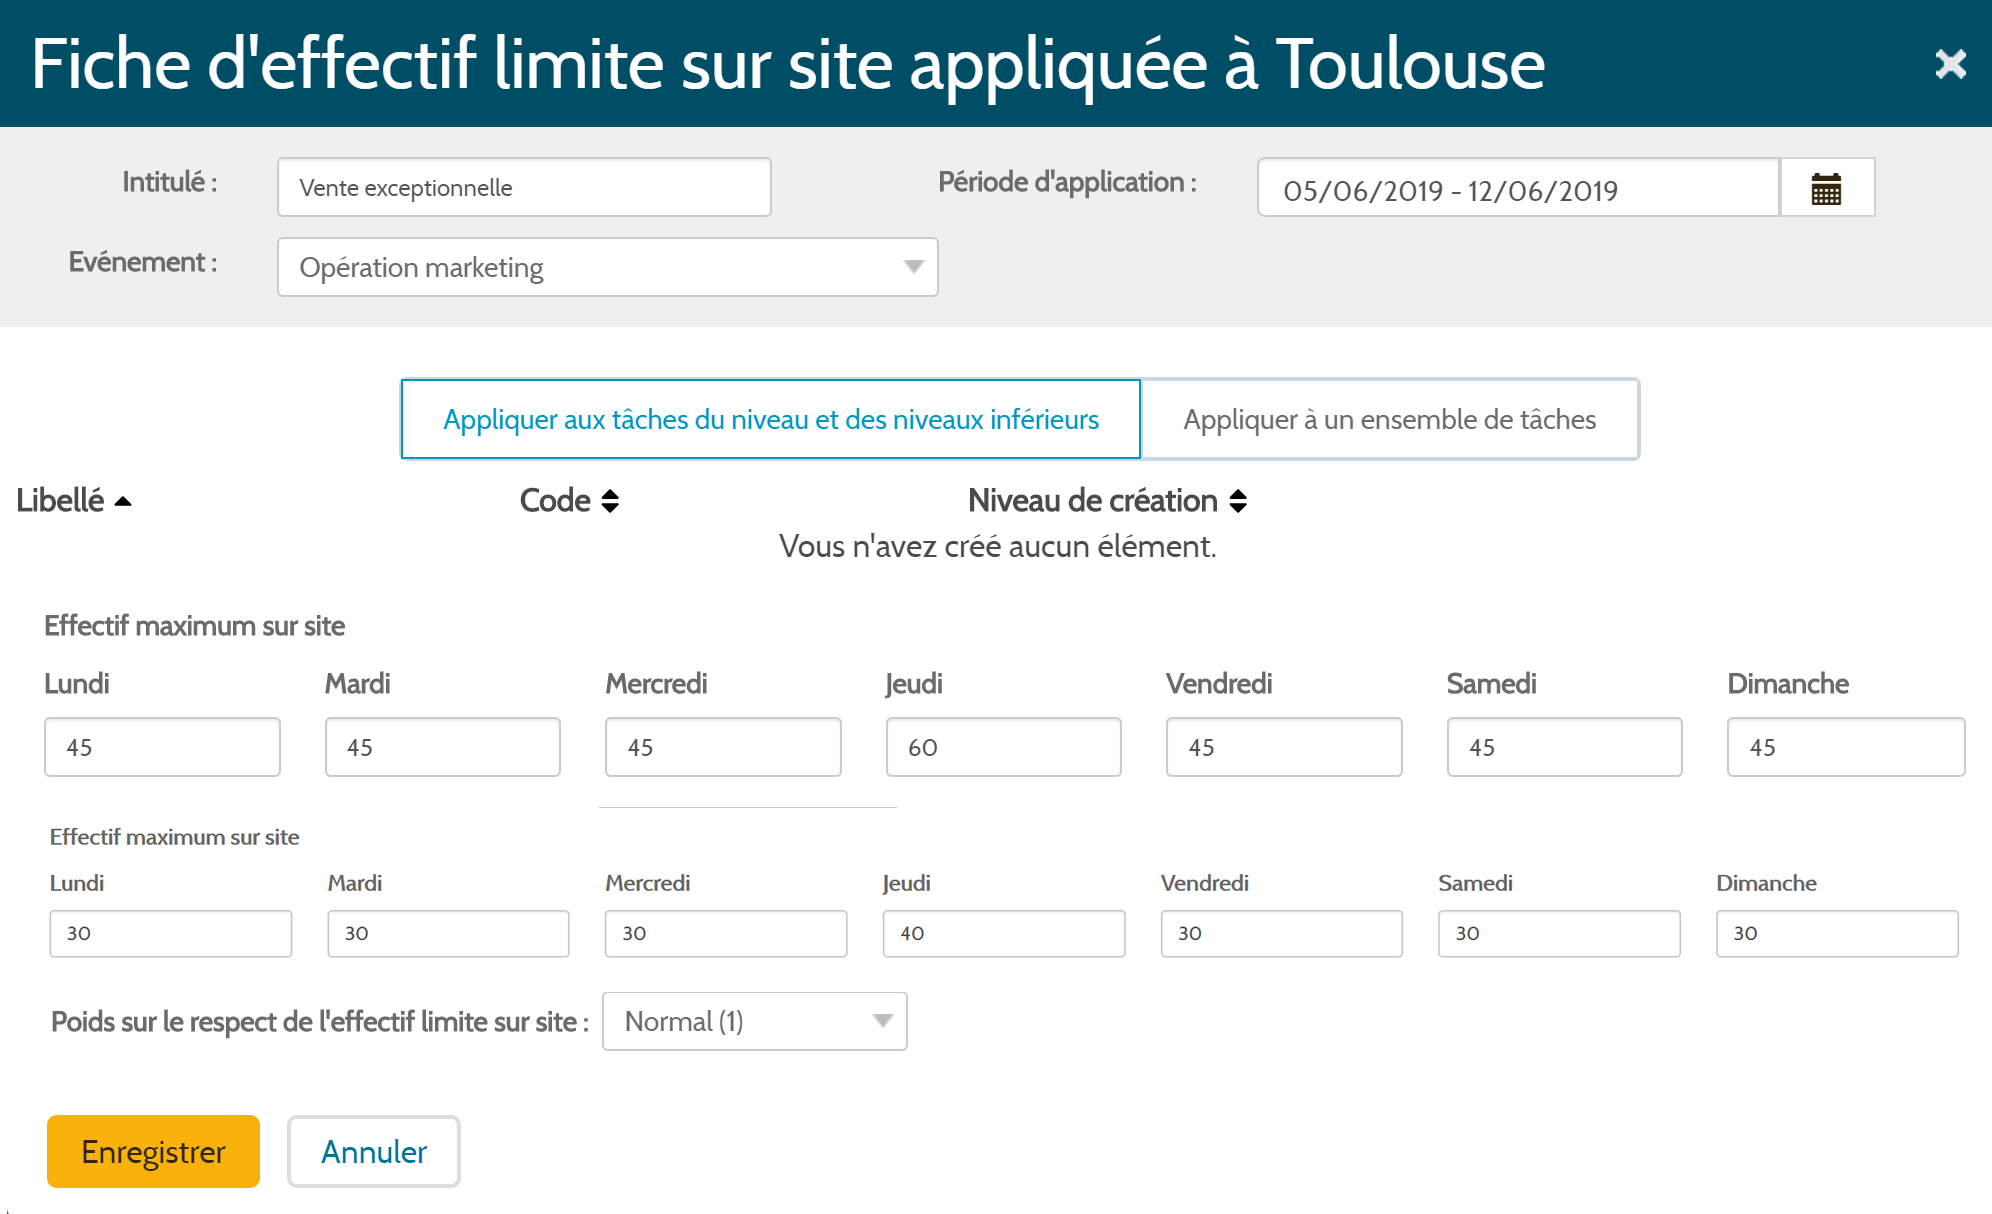Edit the second Dimanche field showing 30
1992x1214 pixels.
click(x=1838, y=933)
